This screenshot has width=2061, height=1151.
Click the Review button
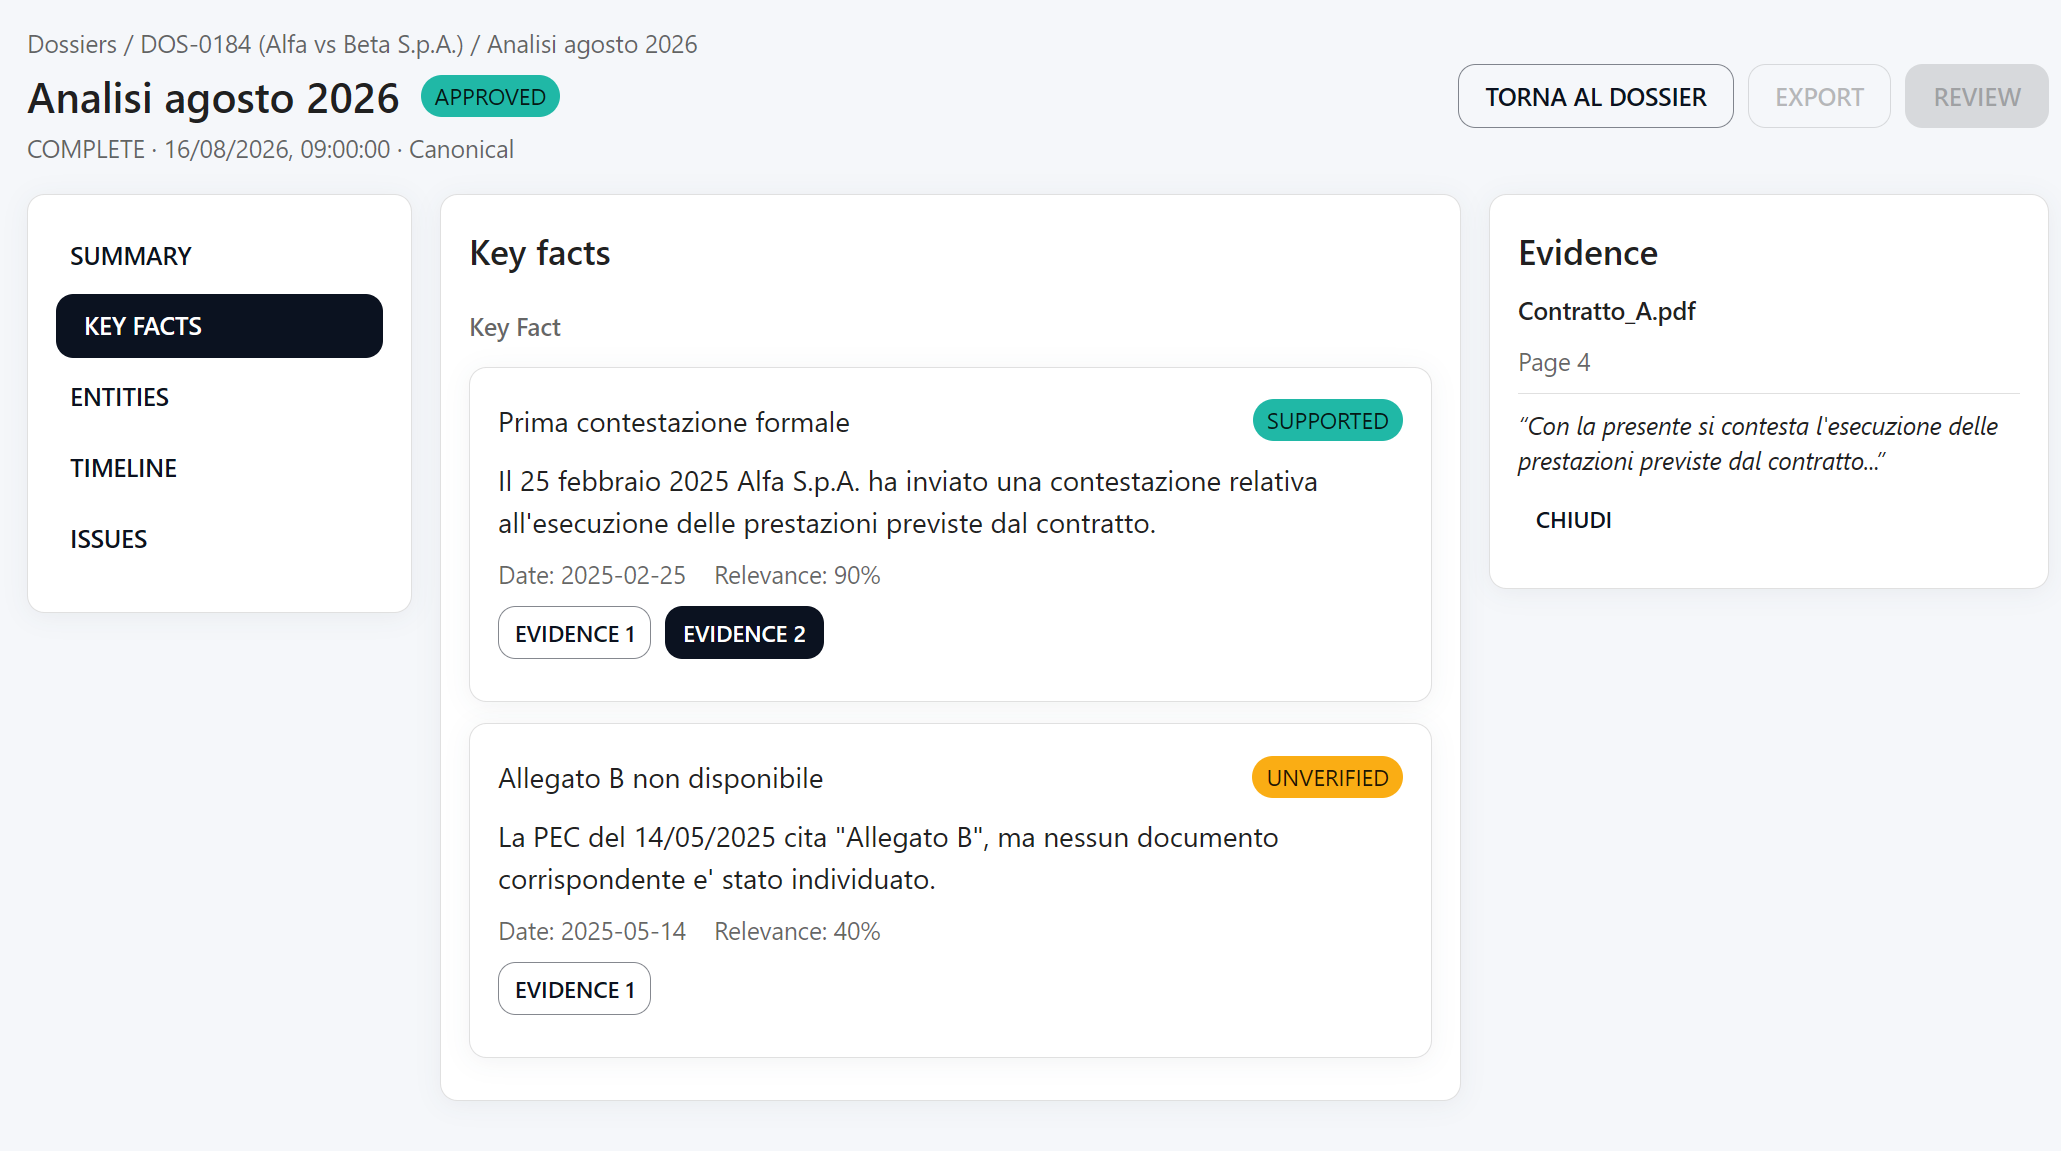coord(1976,97)
